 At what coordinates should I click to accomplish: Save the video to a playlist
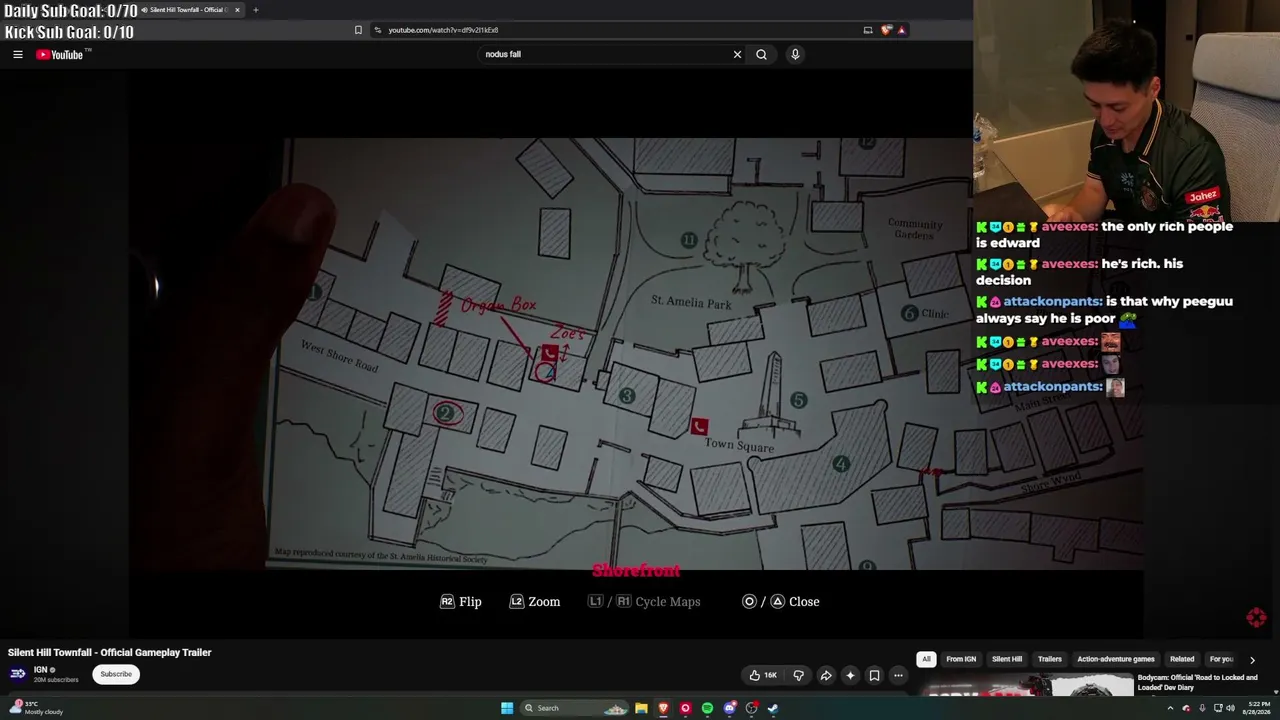point(874,675)
